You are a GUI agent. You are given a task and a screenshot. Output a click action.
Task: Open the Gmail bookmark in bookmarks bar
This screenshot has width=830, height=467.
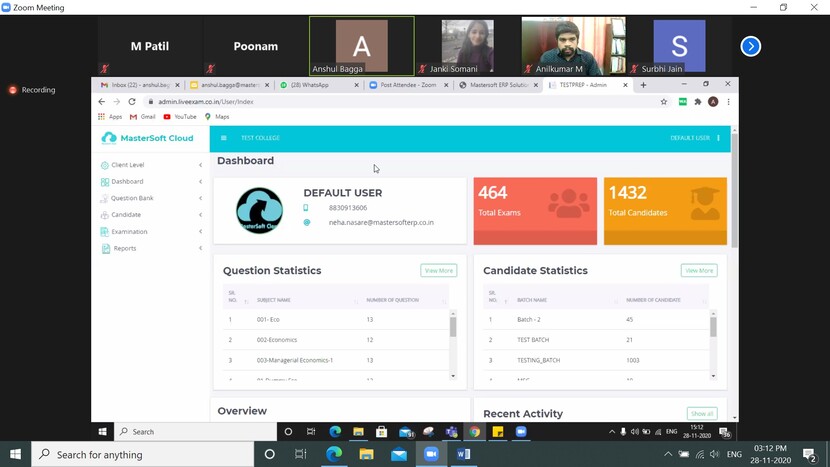(141, 117)
